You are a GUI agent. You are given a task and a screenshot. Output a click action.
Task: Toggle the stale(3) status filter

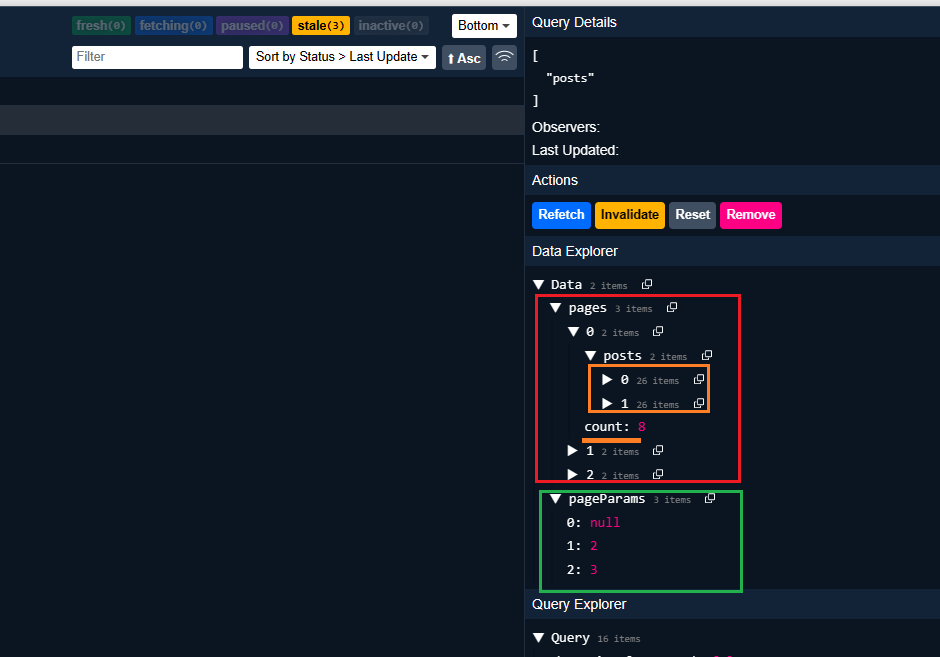point(320,26)
